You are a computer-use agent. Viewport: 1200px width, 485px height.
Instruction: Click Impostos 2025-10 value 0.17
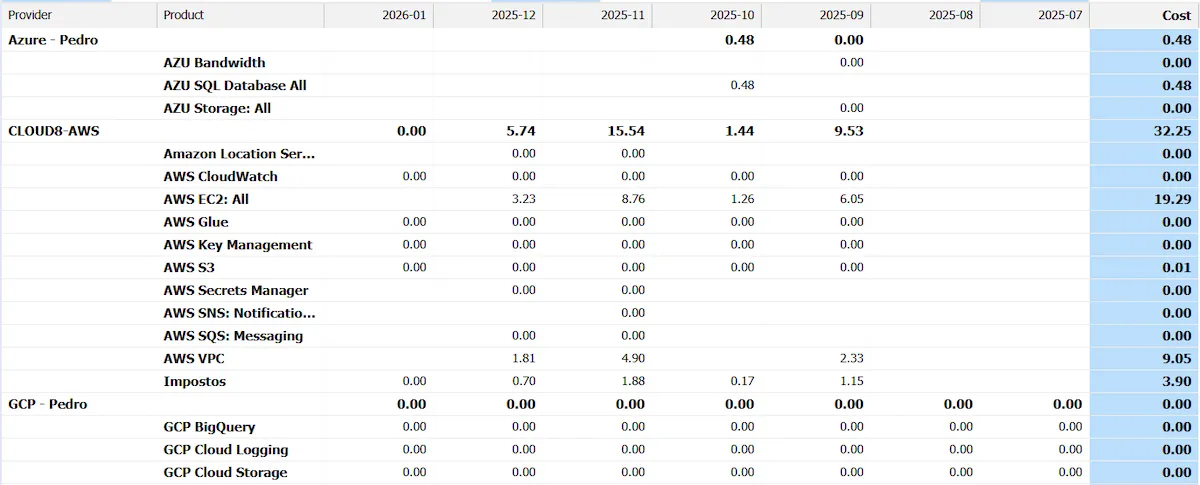pyautogui.click(x=742, y=382)
